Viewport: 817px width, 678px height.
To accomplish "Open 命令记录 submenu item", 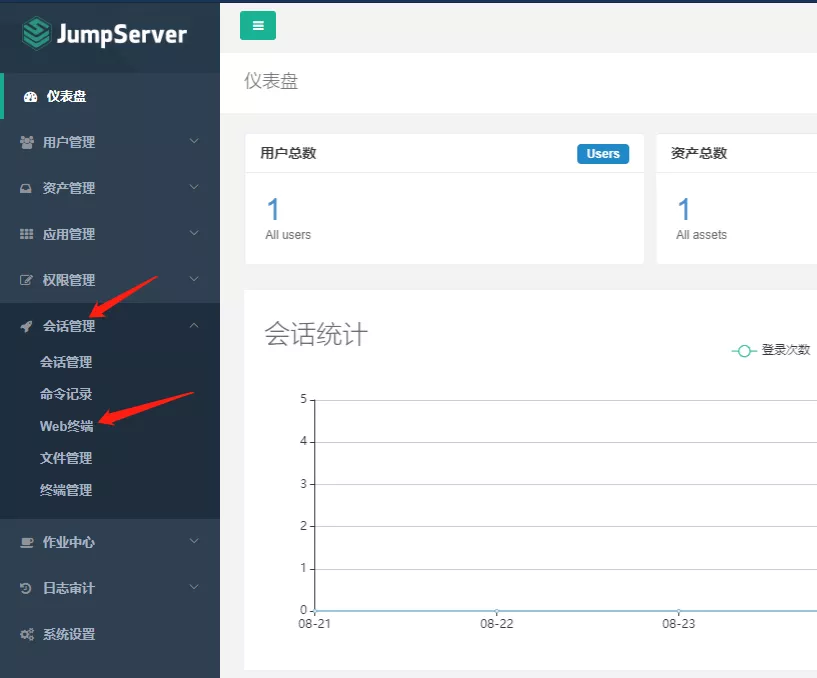I will coord(66,394).
